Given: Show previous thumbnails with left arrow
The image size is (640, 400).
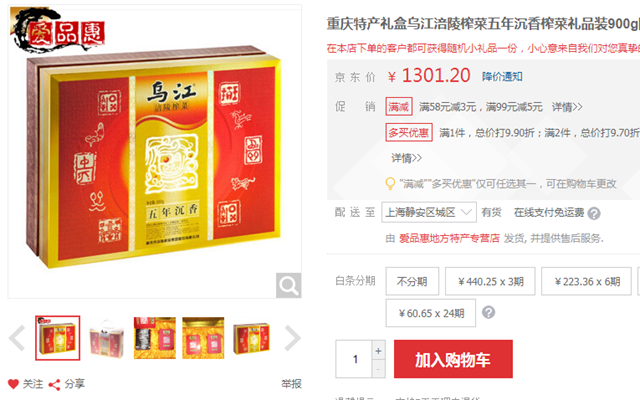Looking at the screenshot, I should [x=17, y=338].
